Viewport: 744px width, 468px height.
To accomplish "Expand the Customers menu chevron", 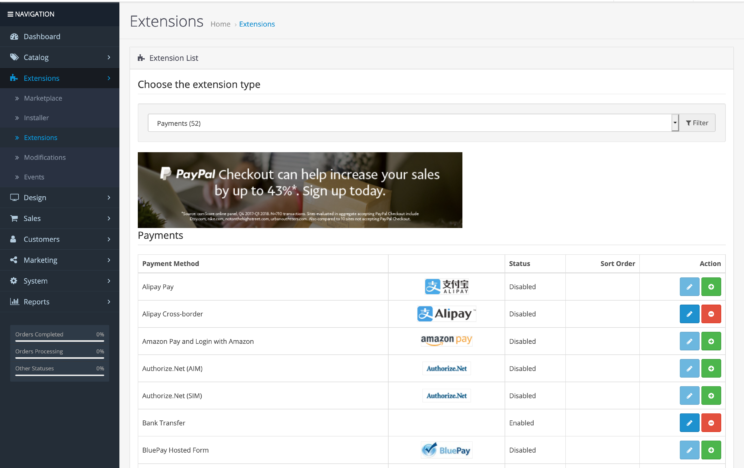I will [x=109, y=239].
